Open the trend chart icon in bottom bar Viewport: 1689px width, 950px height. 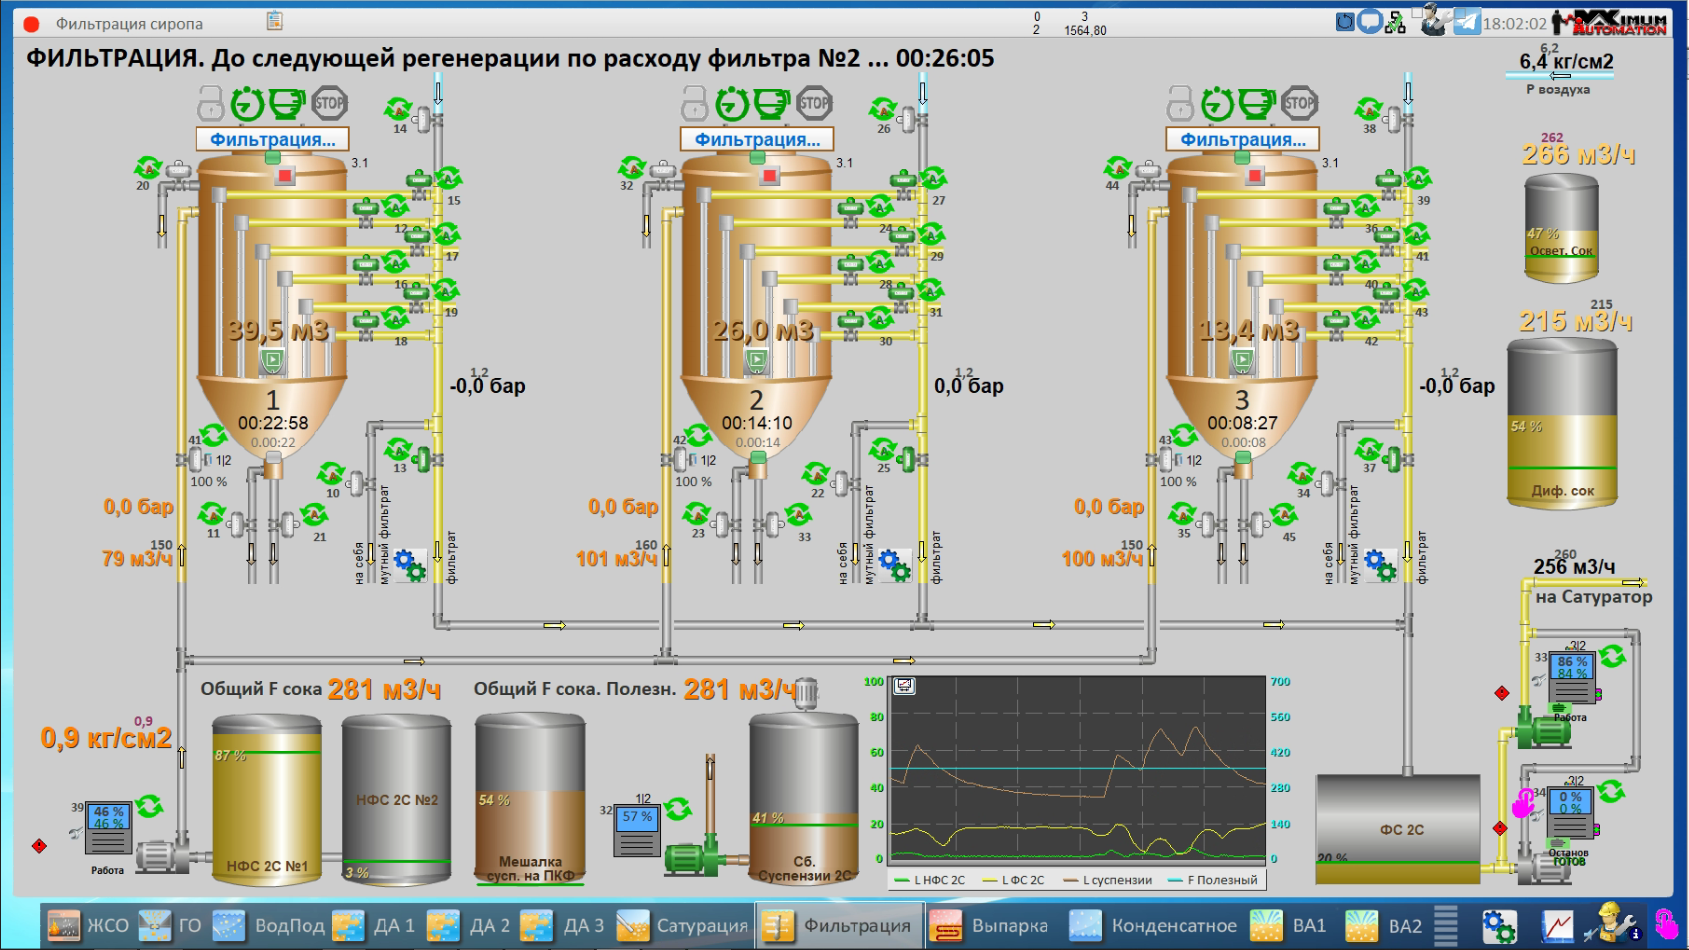click(x=1557, y=926)
